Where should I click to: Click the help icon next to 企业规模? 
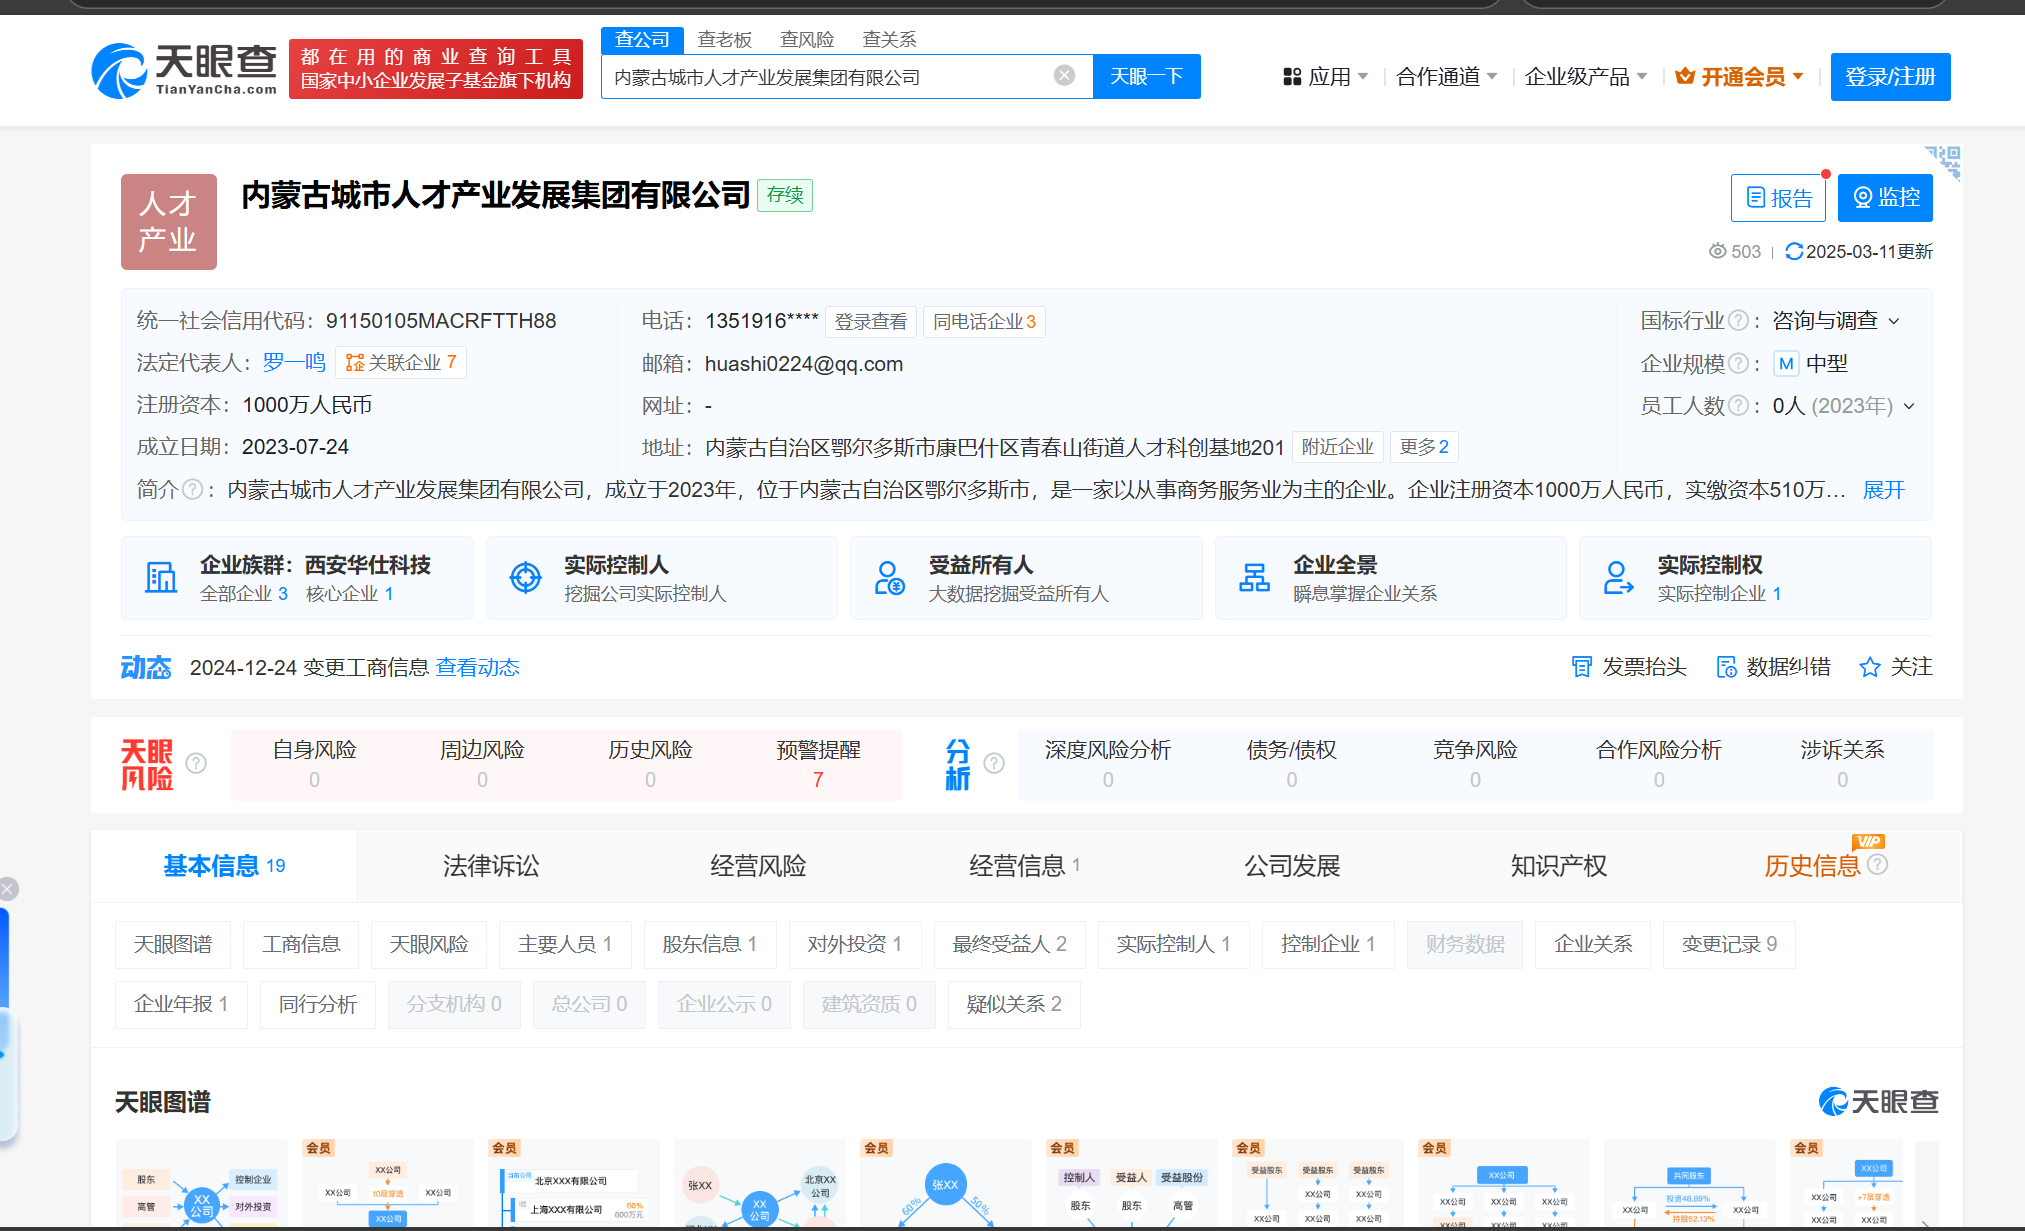click(1739, 364)
